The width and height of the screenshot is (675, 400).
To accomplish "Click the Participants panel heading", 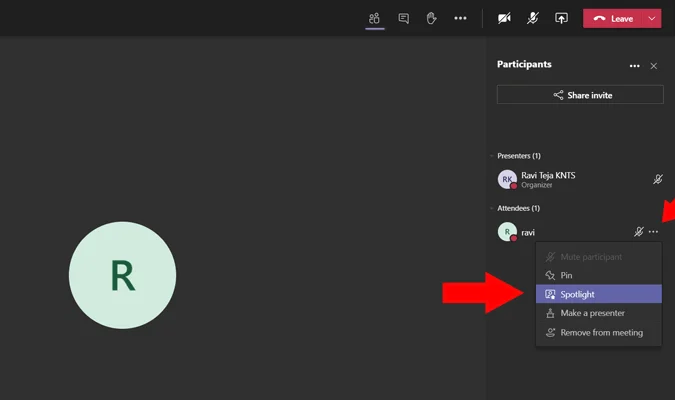I will tap(524, 64).
